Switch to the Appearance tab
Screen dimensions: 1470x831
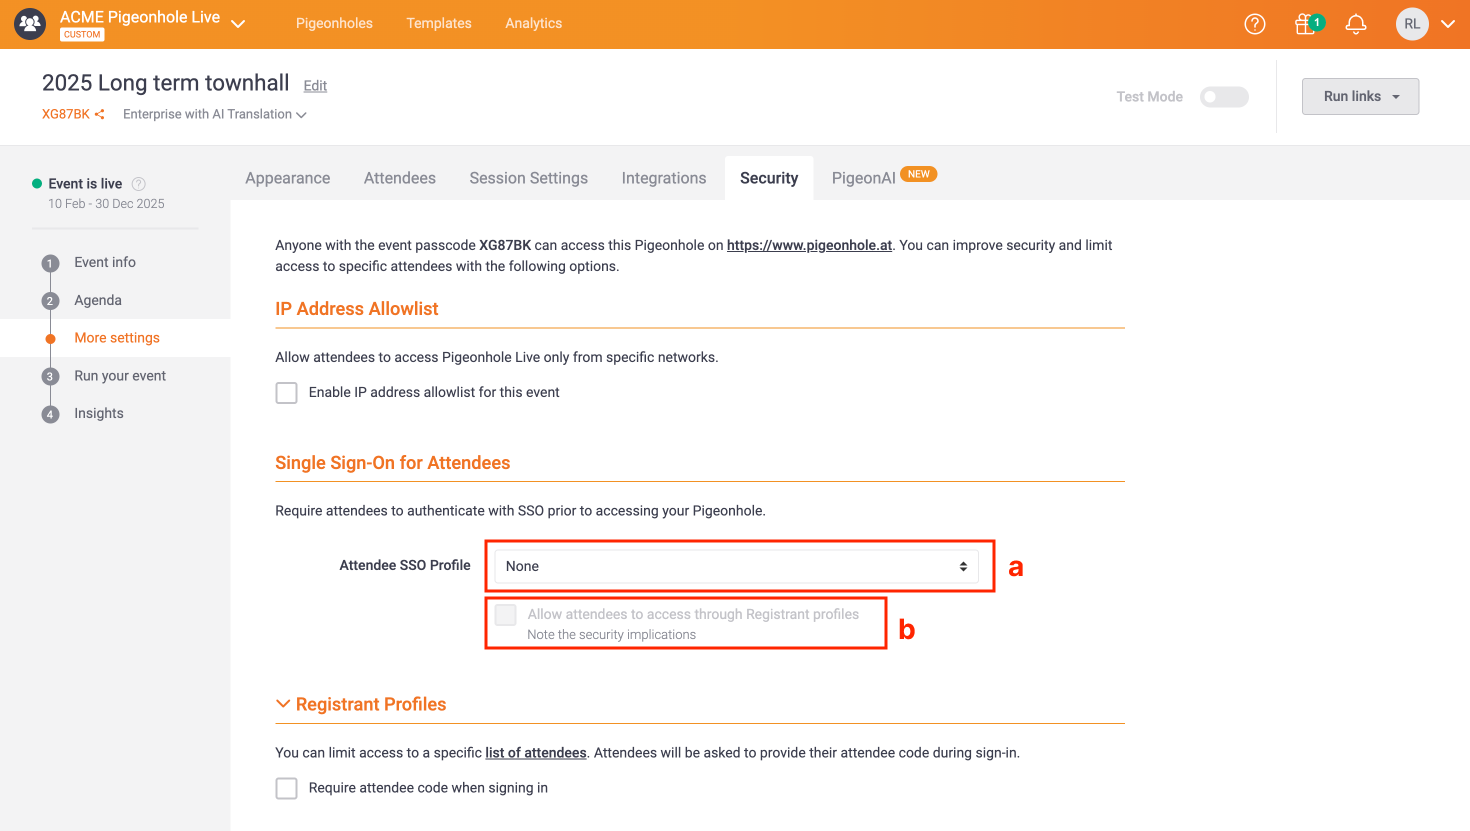[288, 178]
